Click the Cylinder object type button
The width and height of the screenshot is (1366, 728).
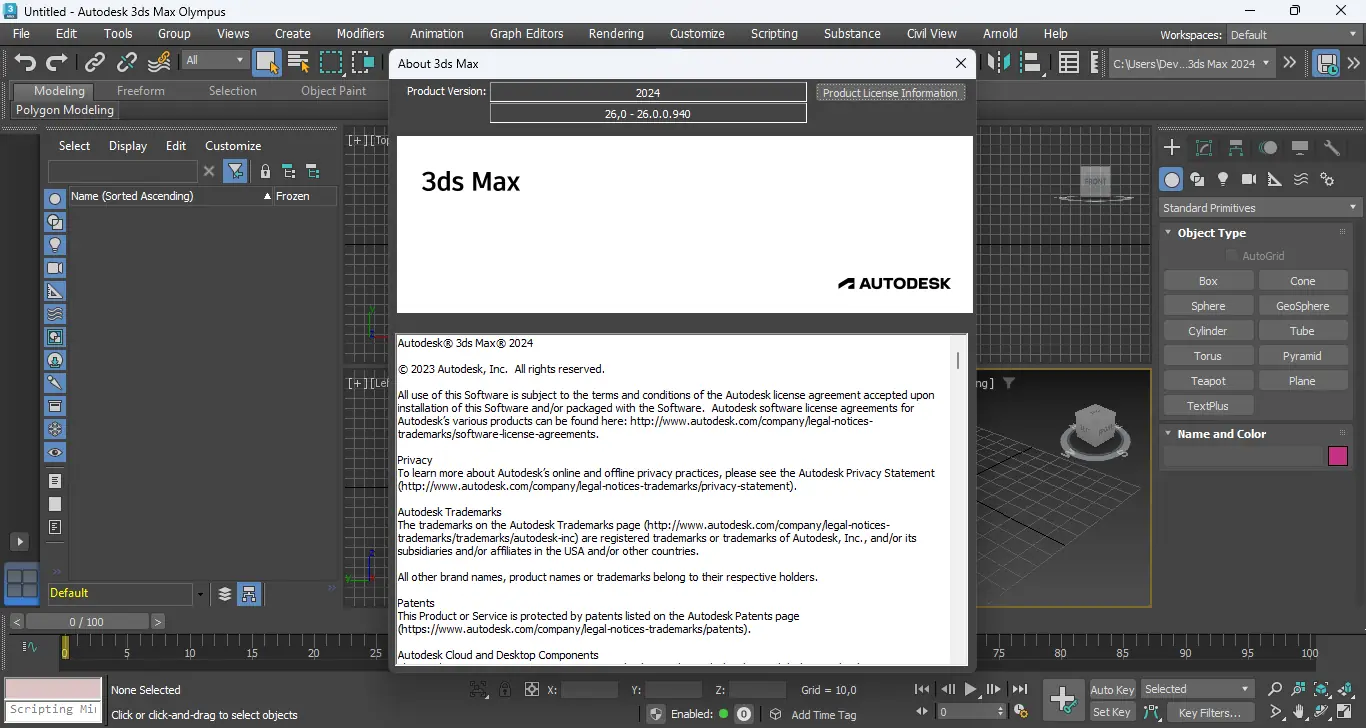[1208, 331]
